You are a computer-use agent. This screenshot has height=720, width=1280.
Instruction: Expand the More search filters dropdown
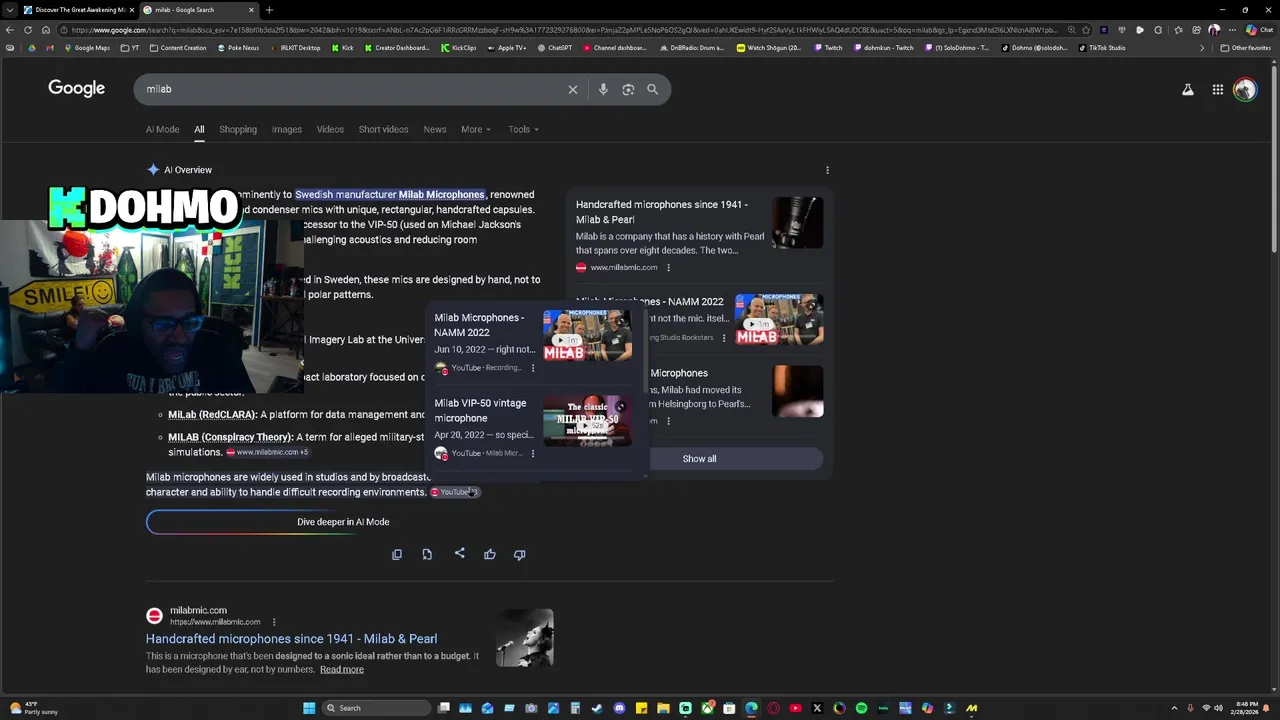[x=475, y=129]
